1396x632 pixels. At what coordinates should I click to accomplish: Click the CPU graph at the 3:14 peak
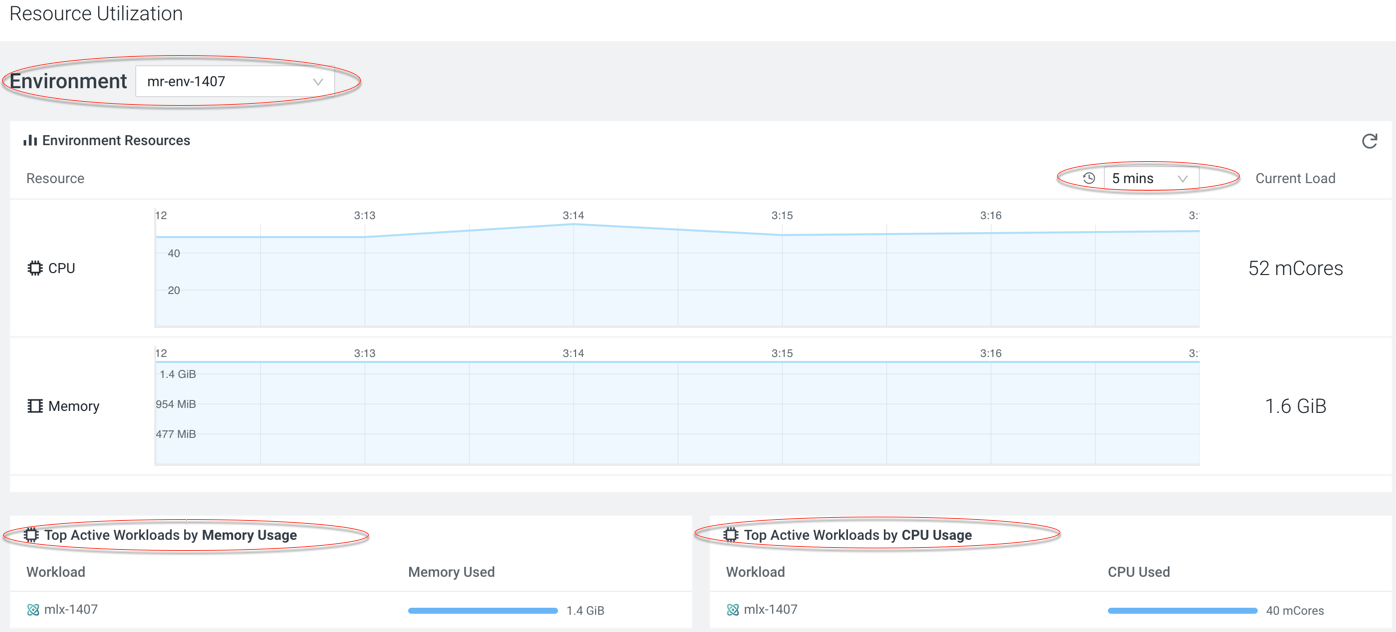tap(573, 225)
